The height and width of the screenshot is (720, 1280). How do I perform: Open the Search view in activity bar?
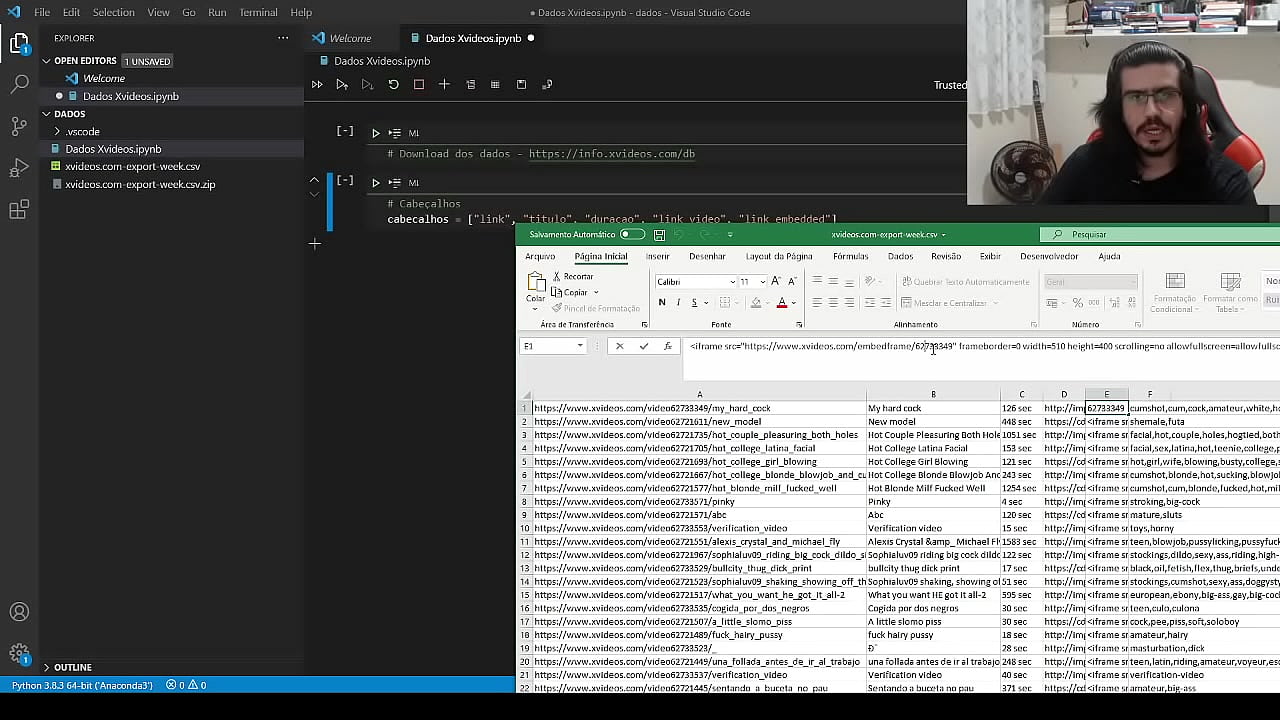pyautogui.click(x=19, y=85)
